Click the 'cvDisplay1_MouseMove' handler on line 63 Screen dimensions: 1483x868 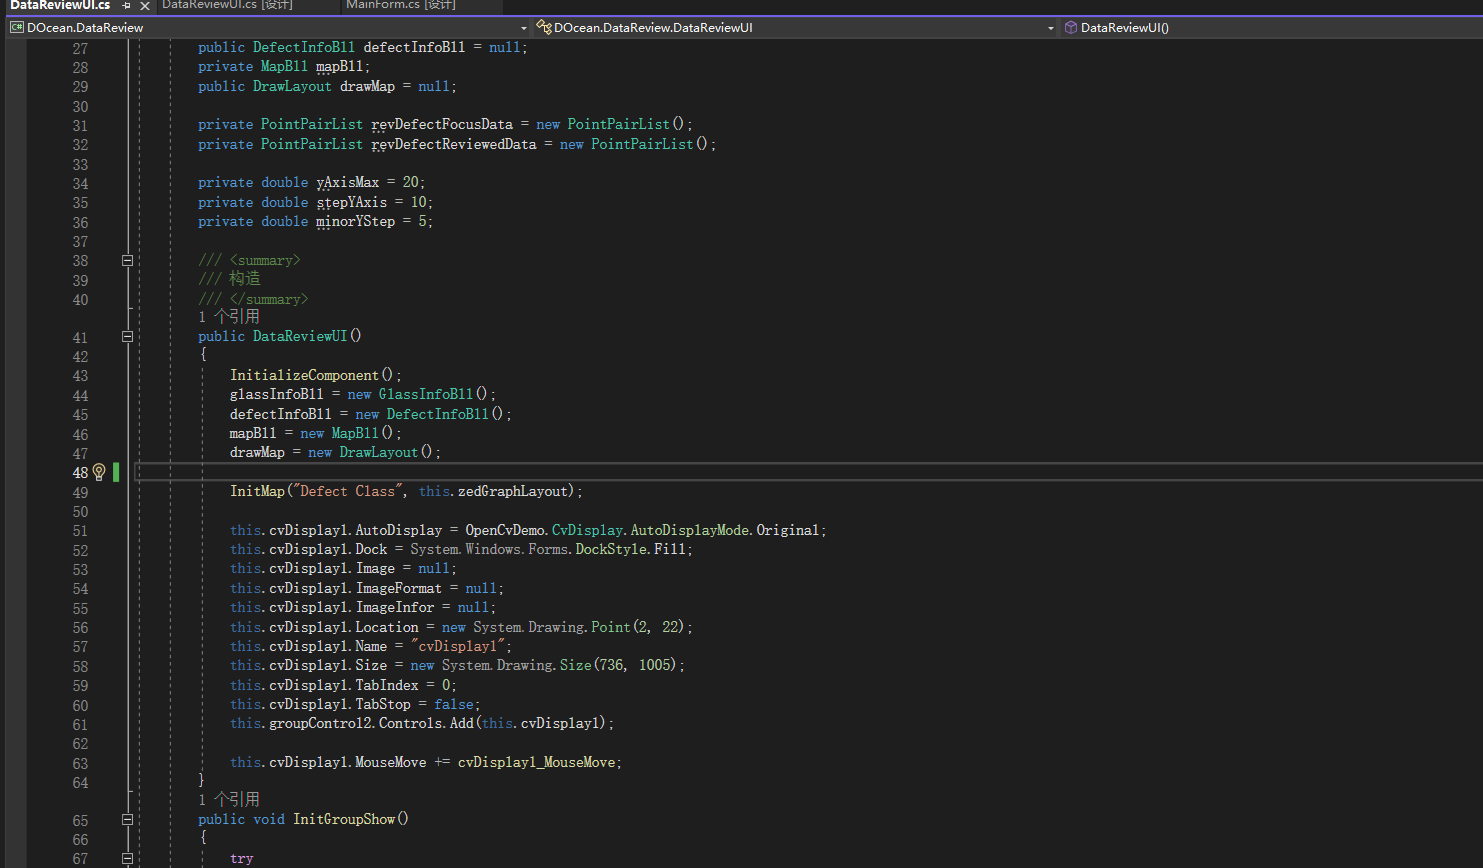click(x=537, y=762)
